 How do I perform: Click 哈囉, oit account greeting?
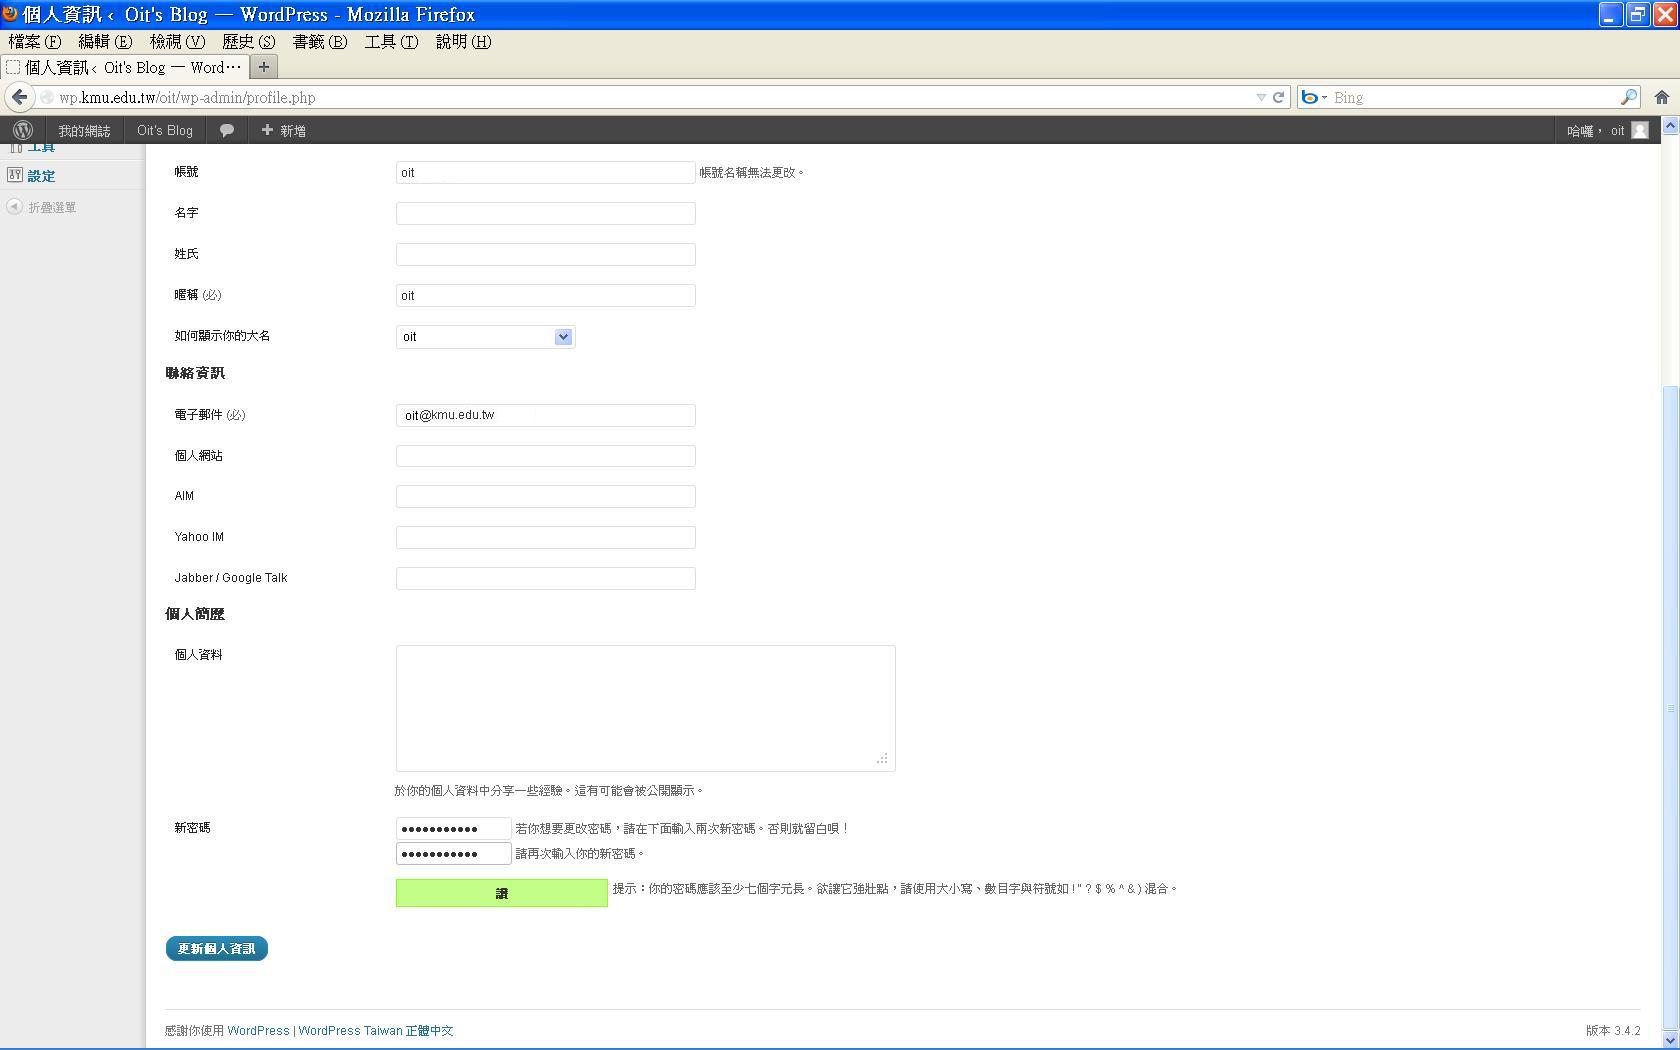pyautogui.click(x=1595, y=131)
